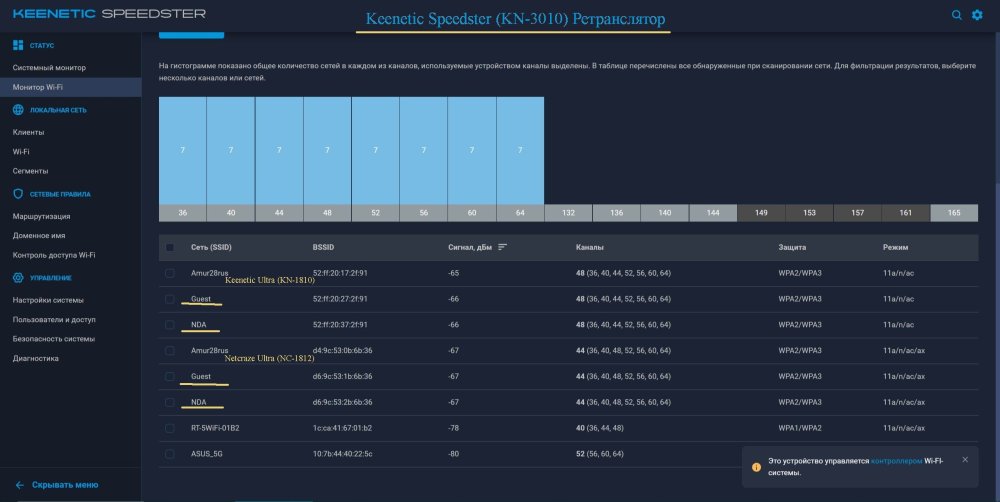Click the blue button above the description

[191, 34]
